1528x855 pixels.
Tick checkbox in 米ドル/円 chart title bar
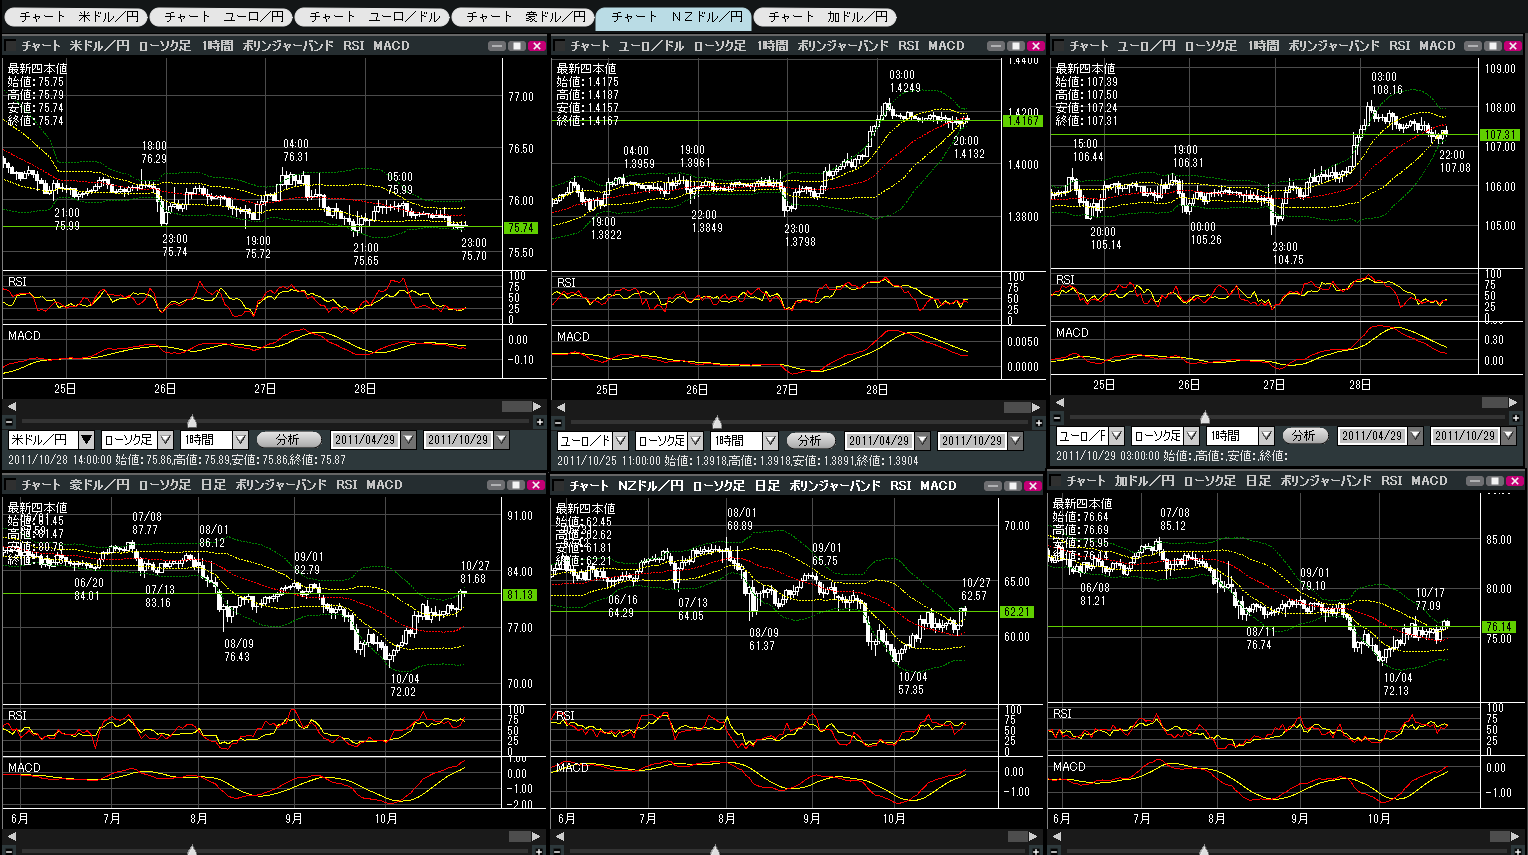11,46
